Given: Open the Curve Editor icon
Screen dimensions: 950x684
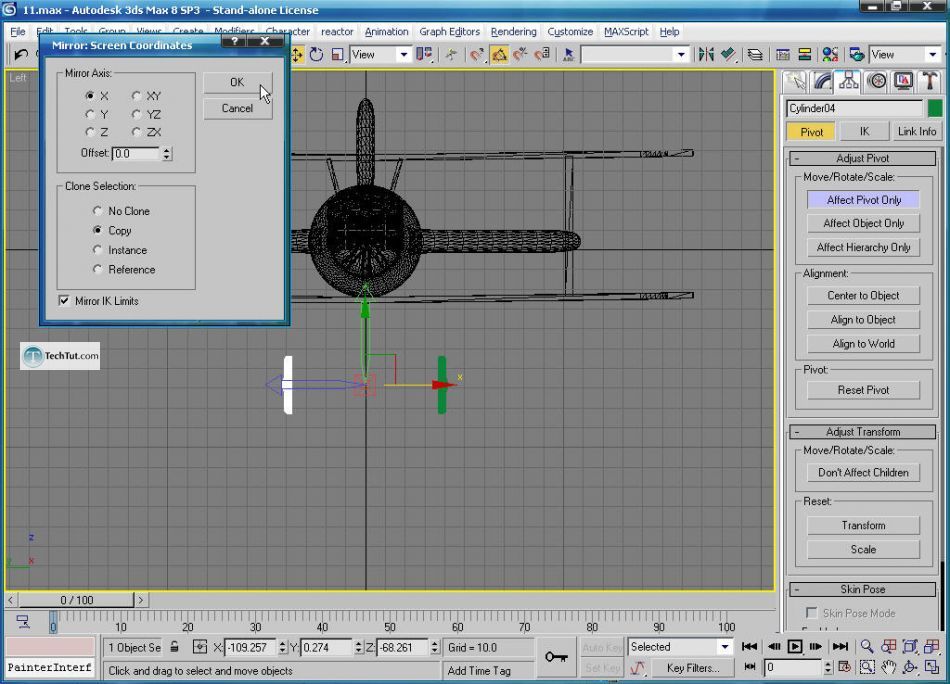Looking at the screenshot, I should (783, 55).
